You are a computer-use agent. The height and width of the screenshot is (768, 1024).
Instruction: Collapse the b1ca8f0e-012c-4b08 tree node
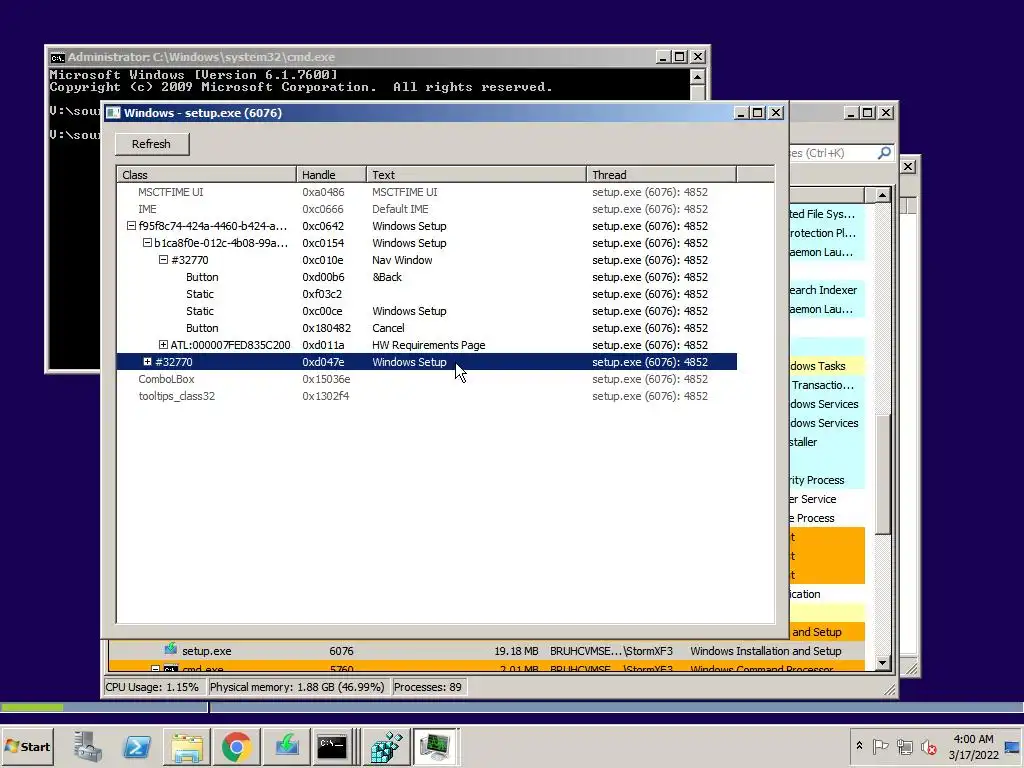click(147, 243)
